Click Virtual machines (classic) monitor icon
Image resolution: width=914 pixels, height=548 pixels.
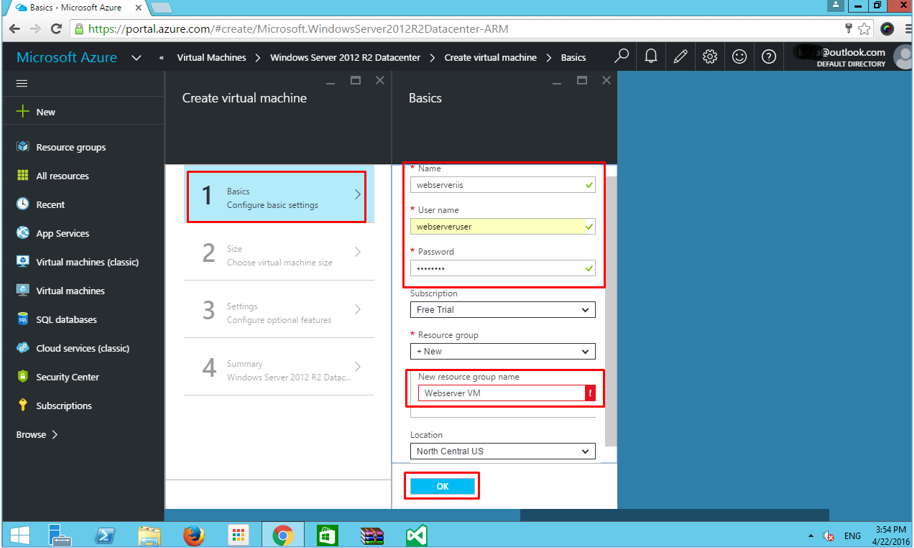click(x=23, y=261)
